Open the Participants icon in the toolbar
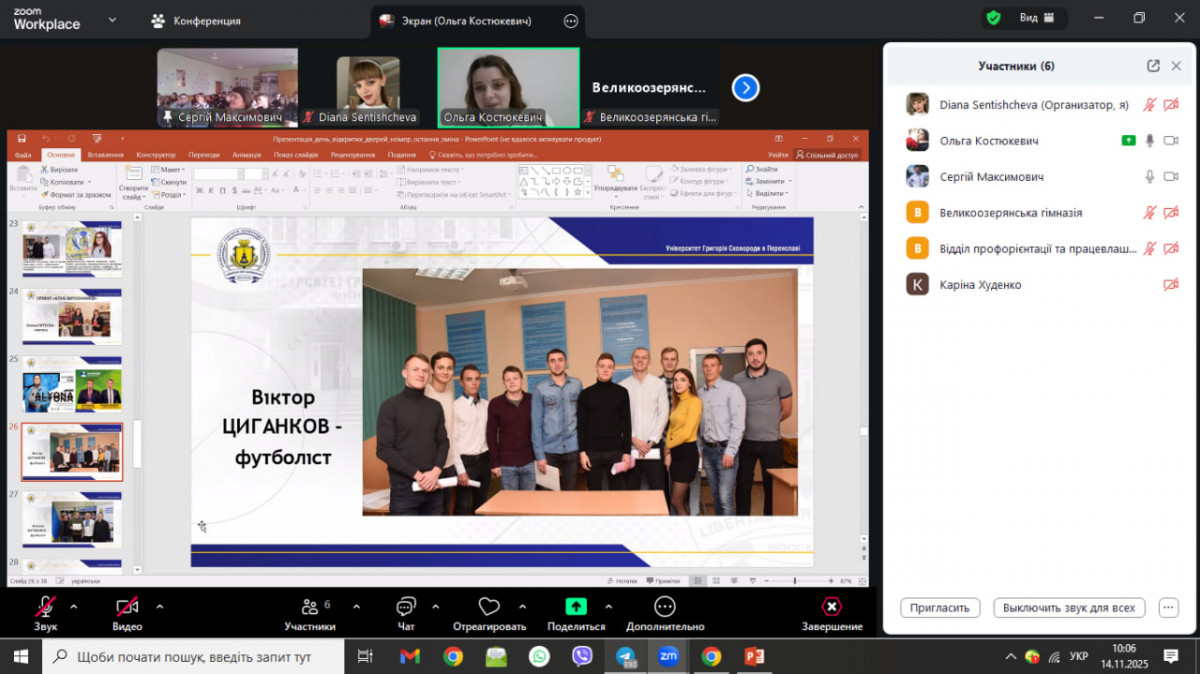 tap(309, 607)
